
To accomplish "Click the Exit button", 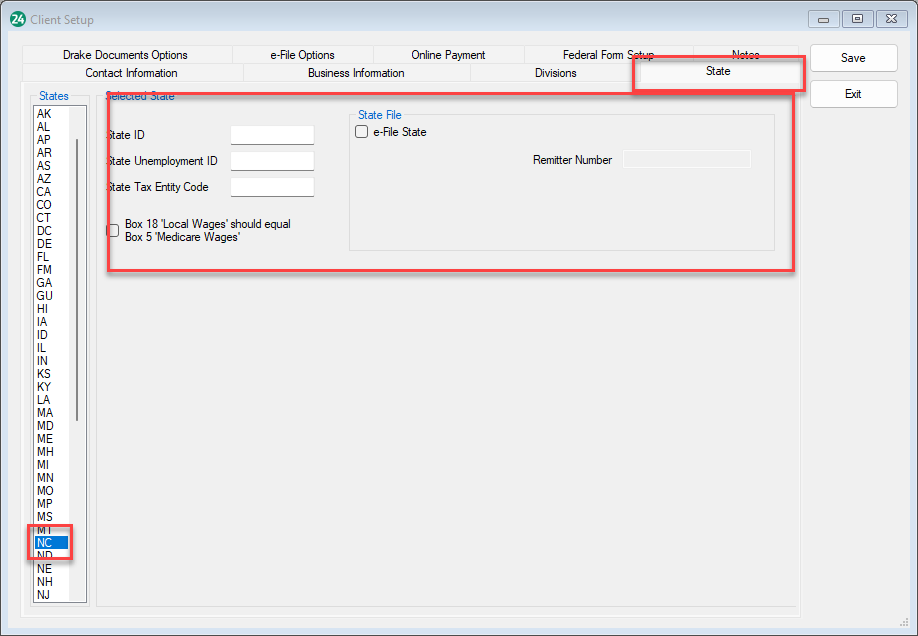I will 853,94.
